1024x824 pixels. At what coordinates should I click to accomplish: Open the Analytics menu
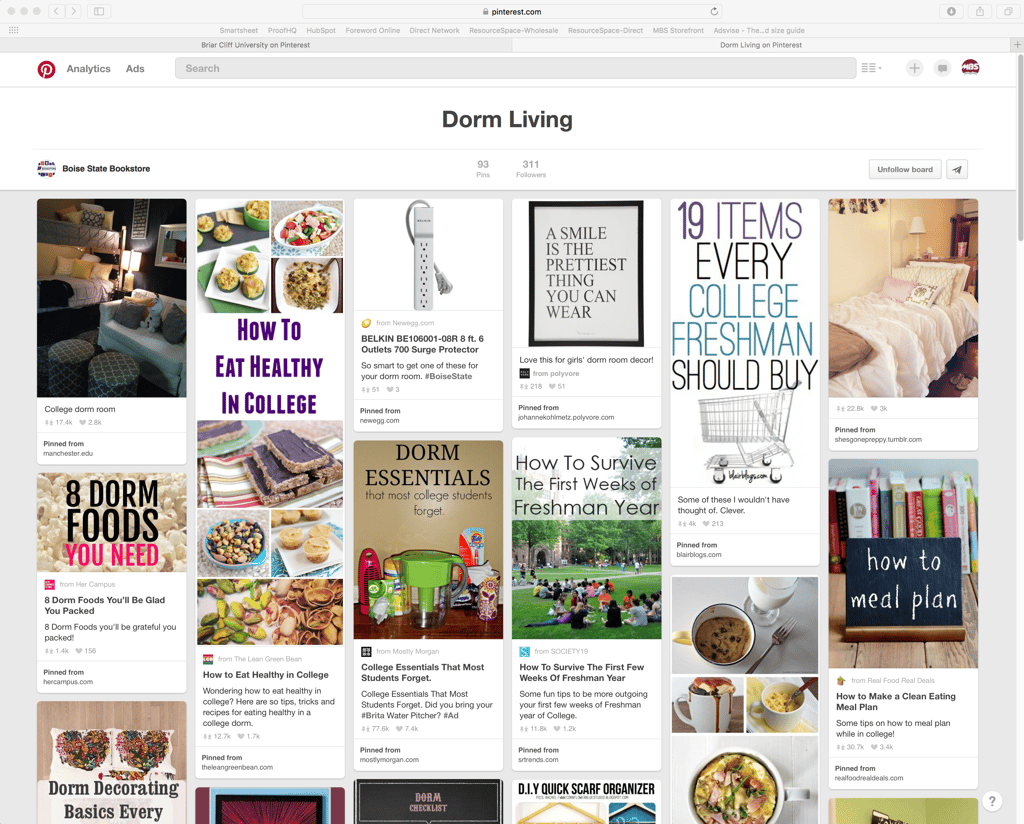click(x=88, y=69)
